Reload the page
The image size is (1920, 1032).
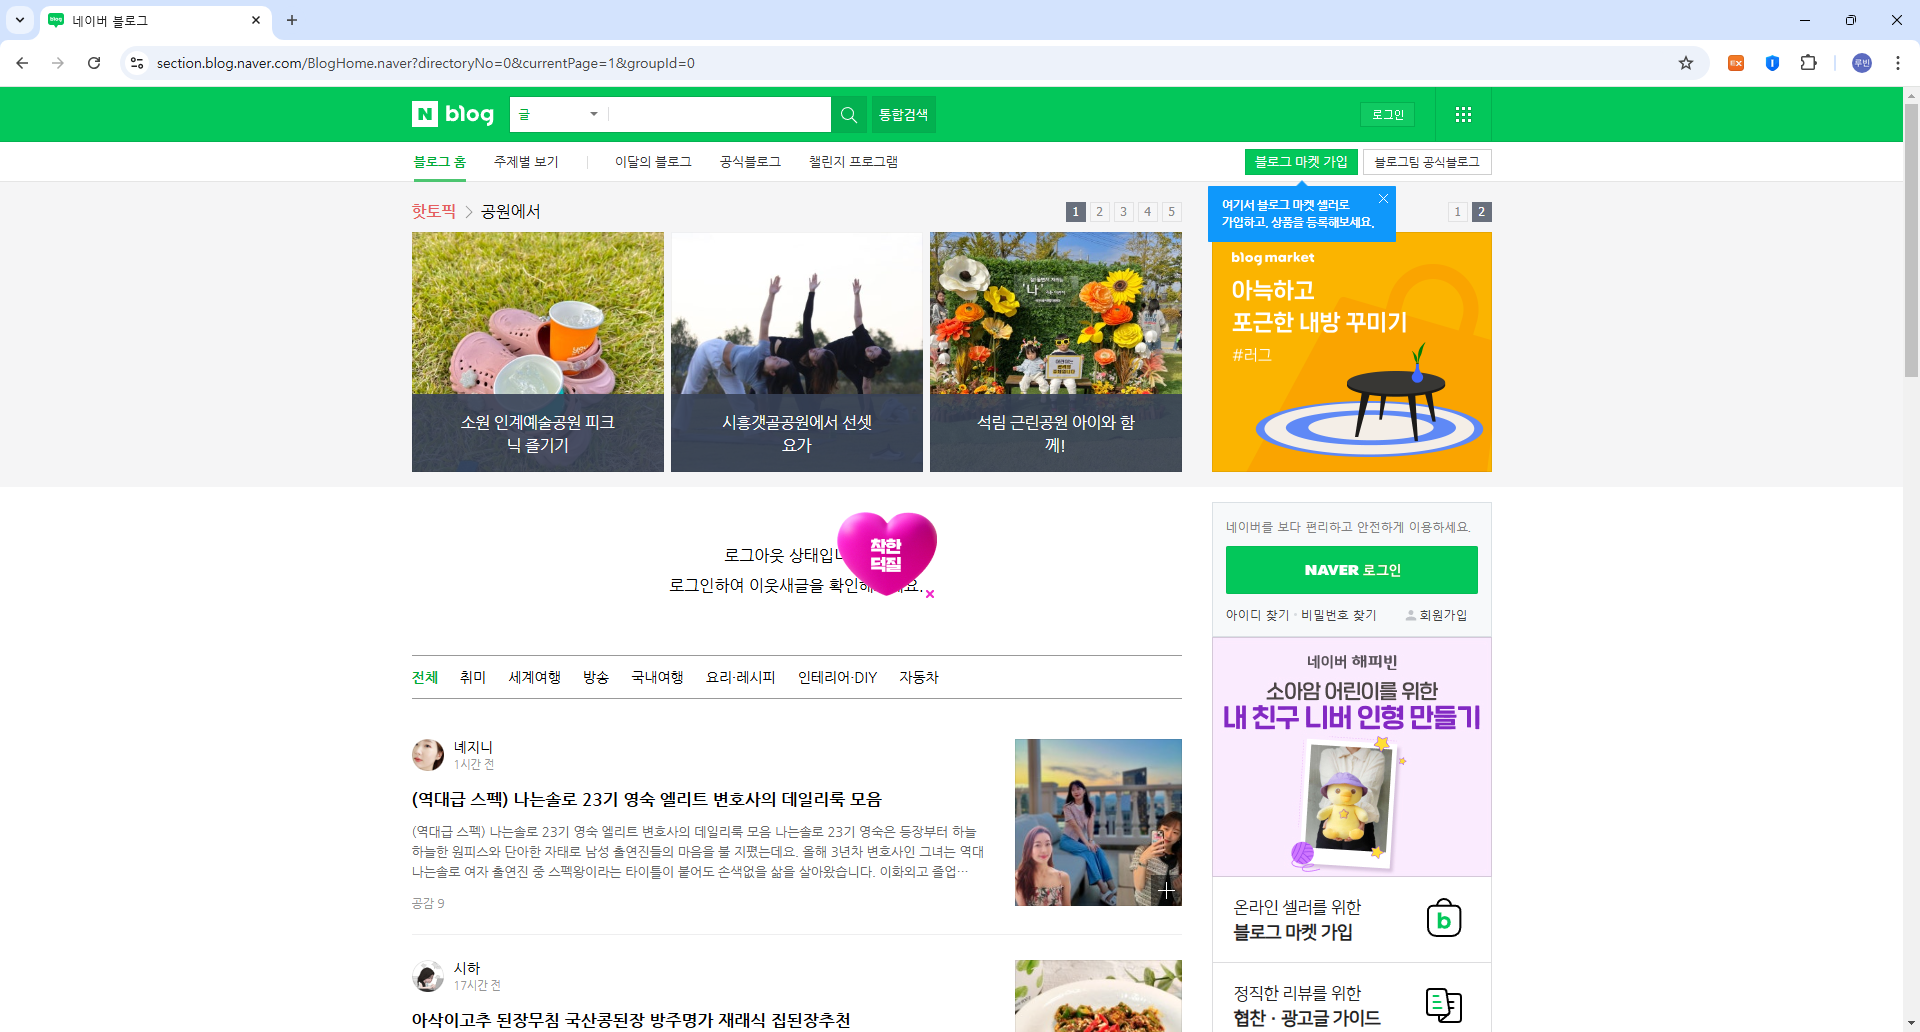94,63
